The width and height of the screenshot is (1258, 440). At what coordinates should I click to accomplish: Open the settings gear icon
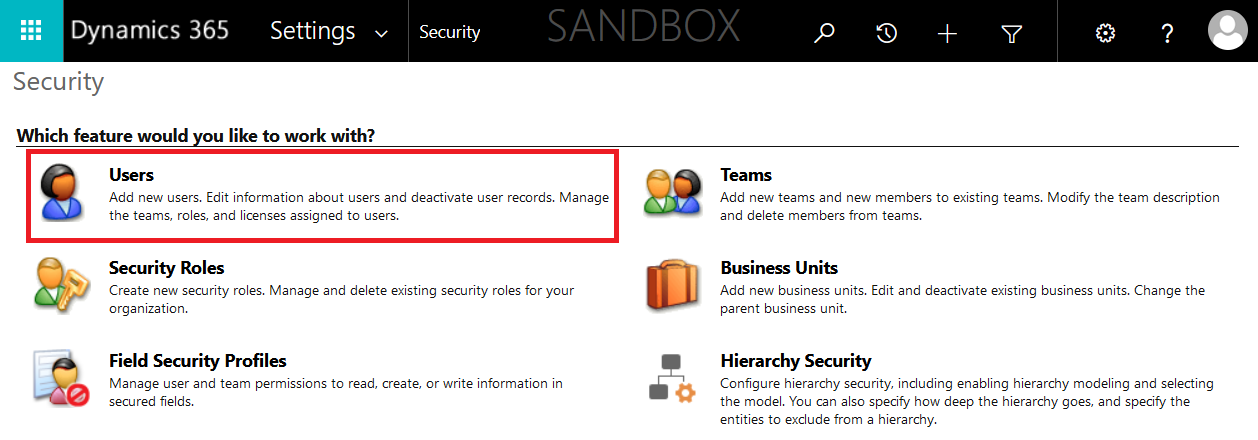[x=1105, y=33]
